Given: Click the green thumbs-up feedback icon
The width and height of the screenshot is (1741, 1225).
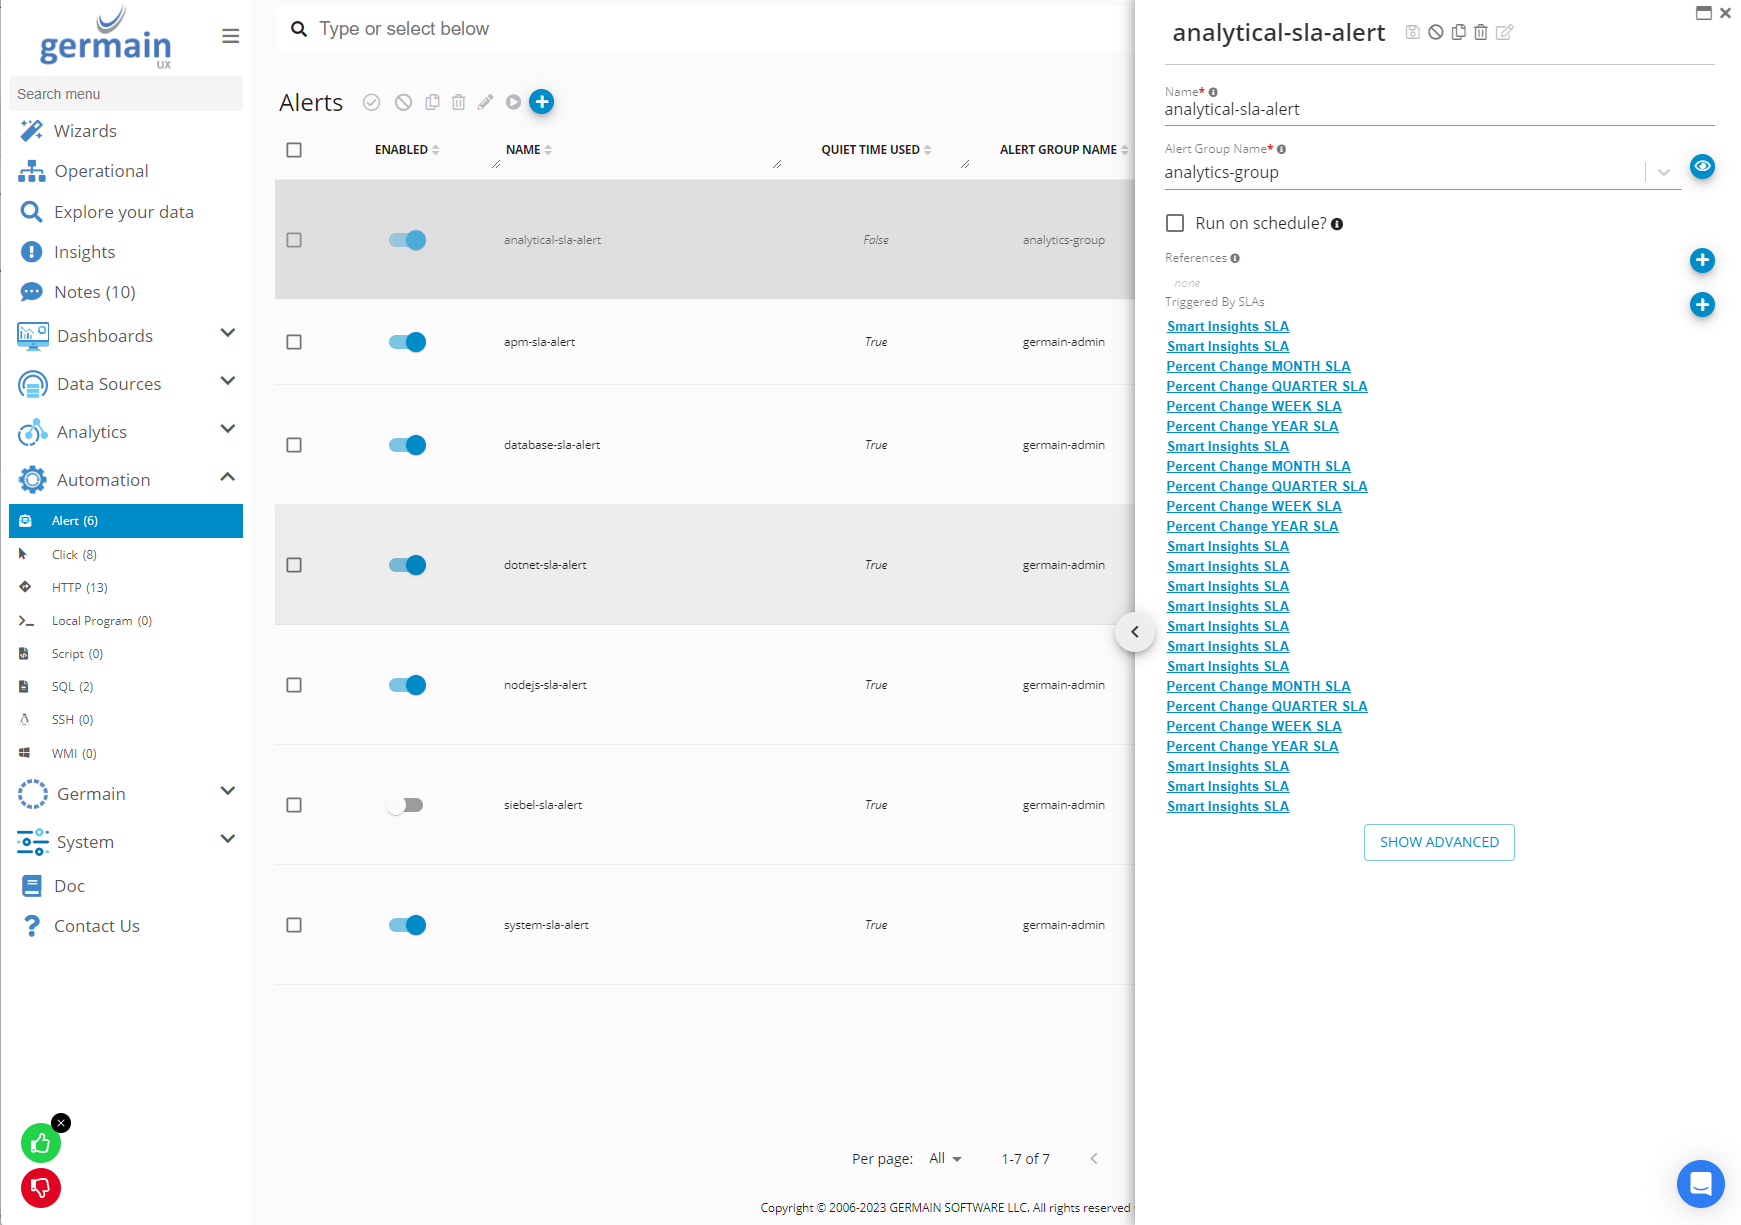Looking at the screenshot, I should pyautogui.click(x=41, y=1143).
